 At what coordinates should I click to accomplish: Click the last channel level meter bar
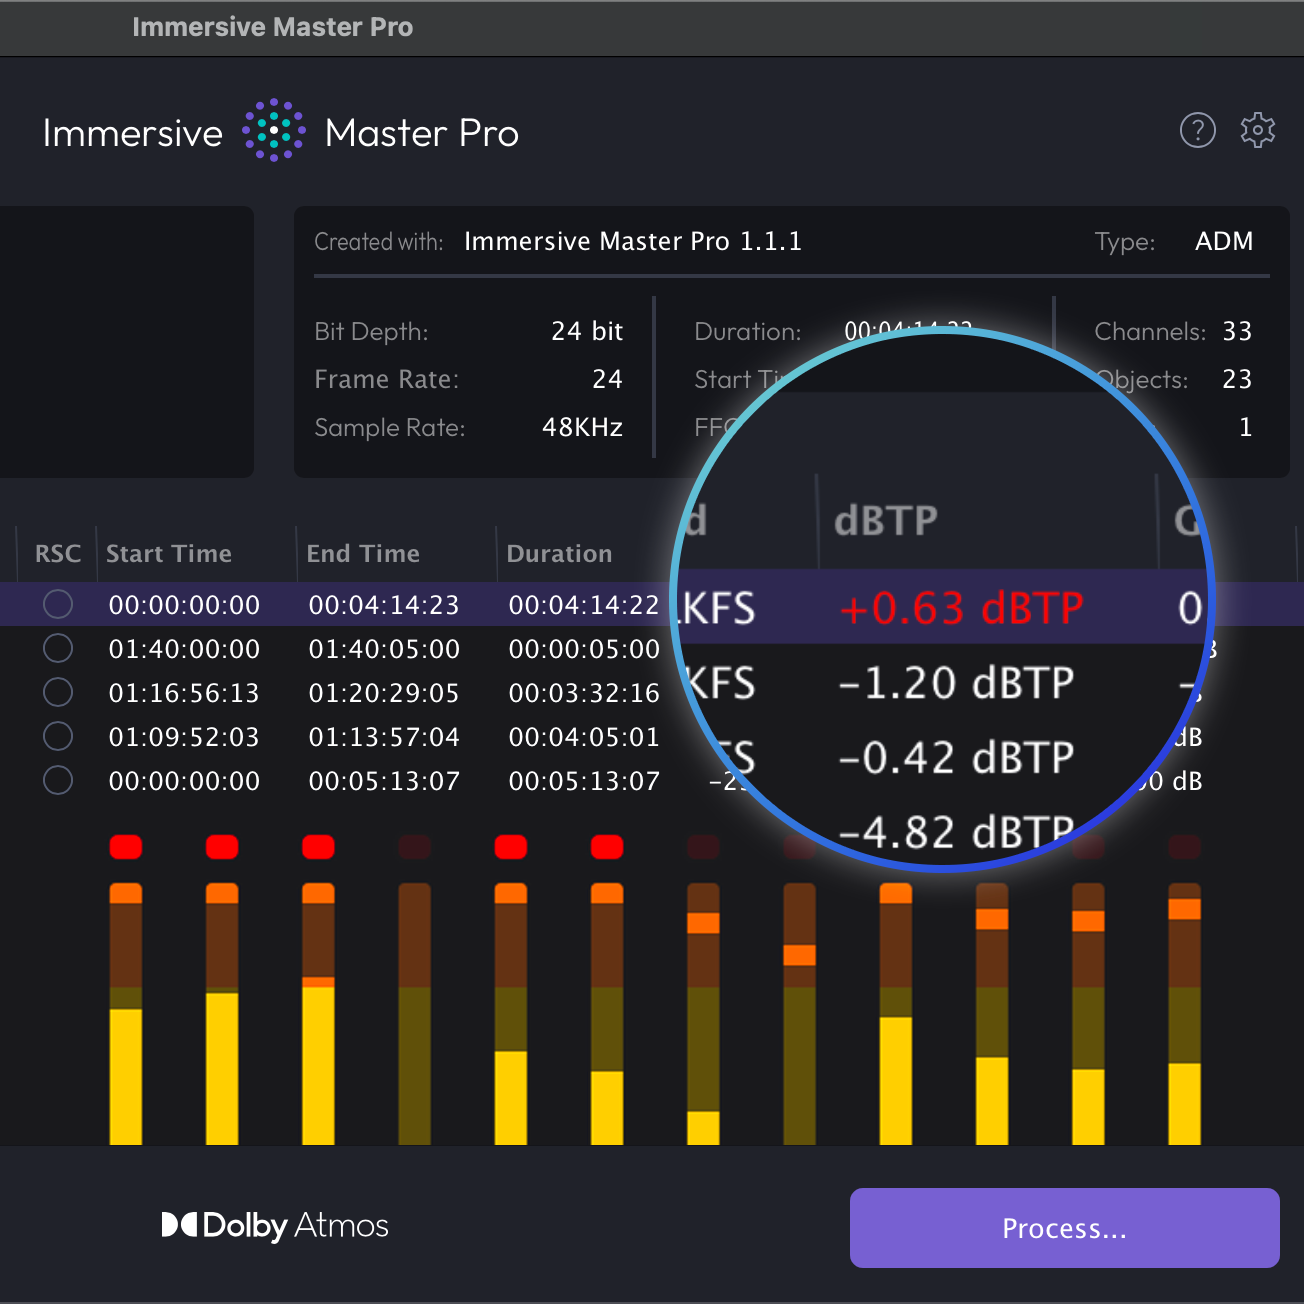pos(1184,1013)
